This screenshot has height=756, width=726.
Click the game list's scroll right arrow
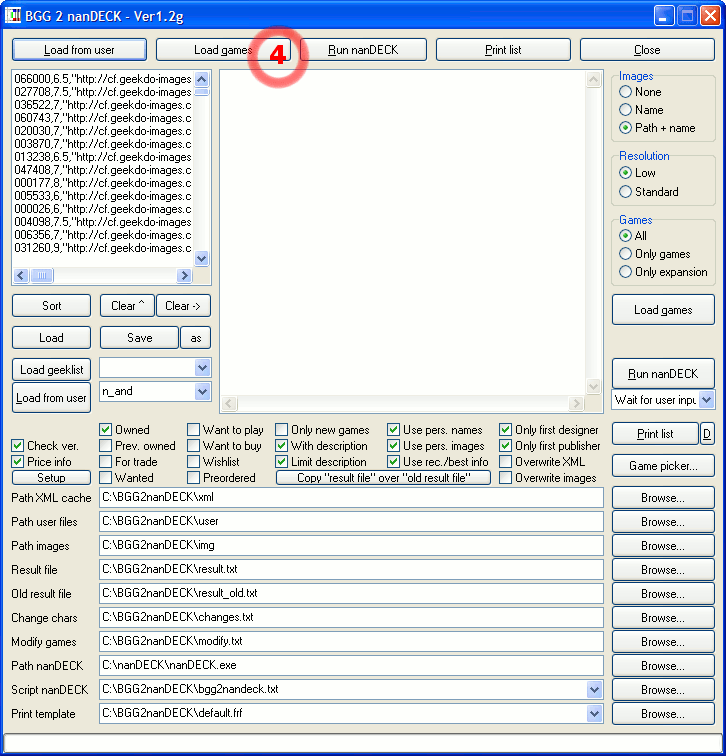coord(184,275)
